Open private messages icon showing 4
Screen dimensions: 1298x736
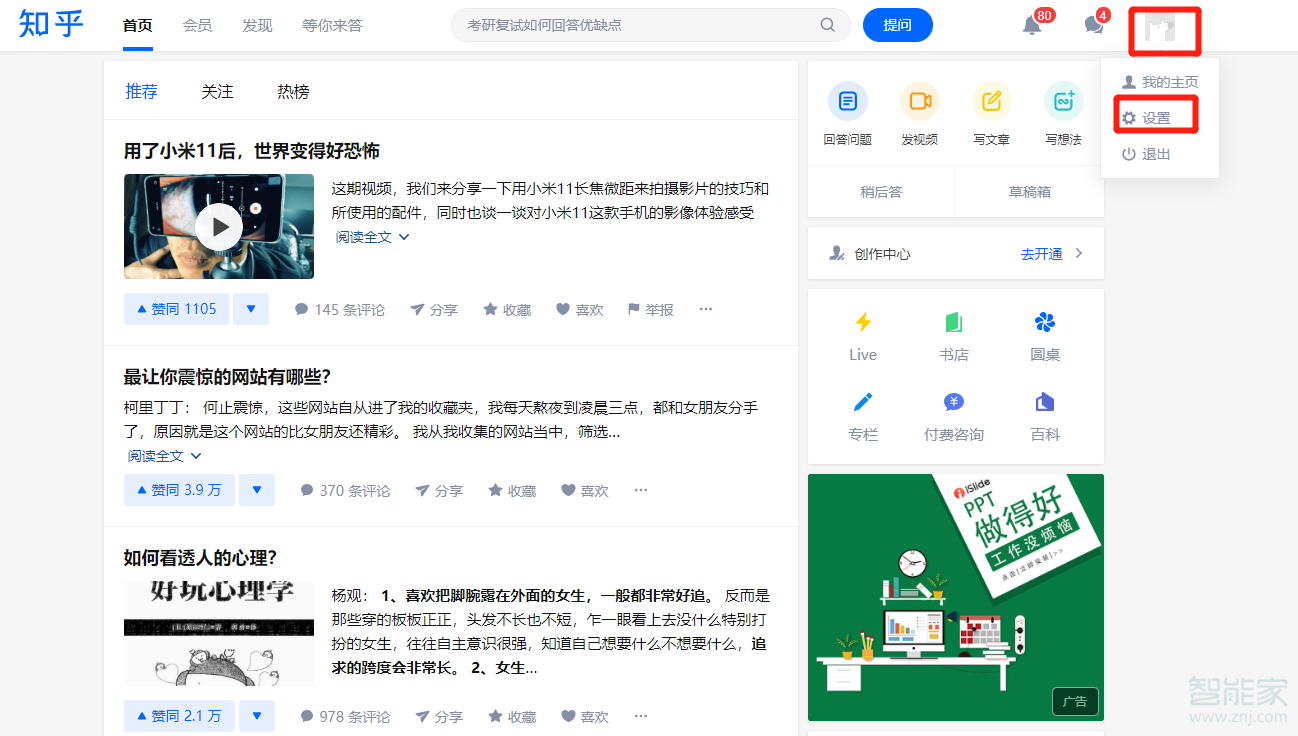[1092, 26]
